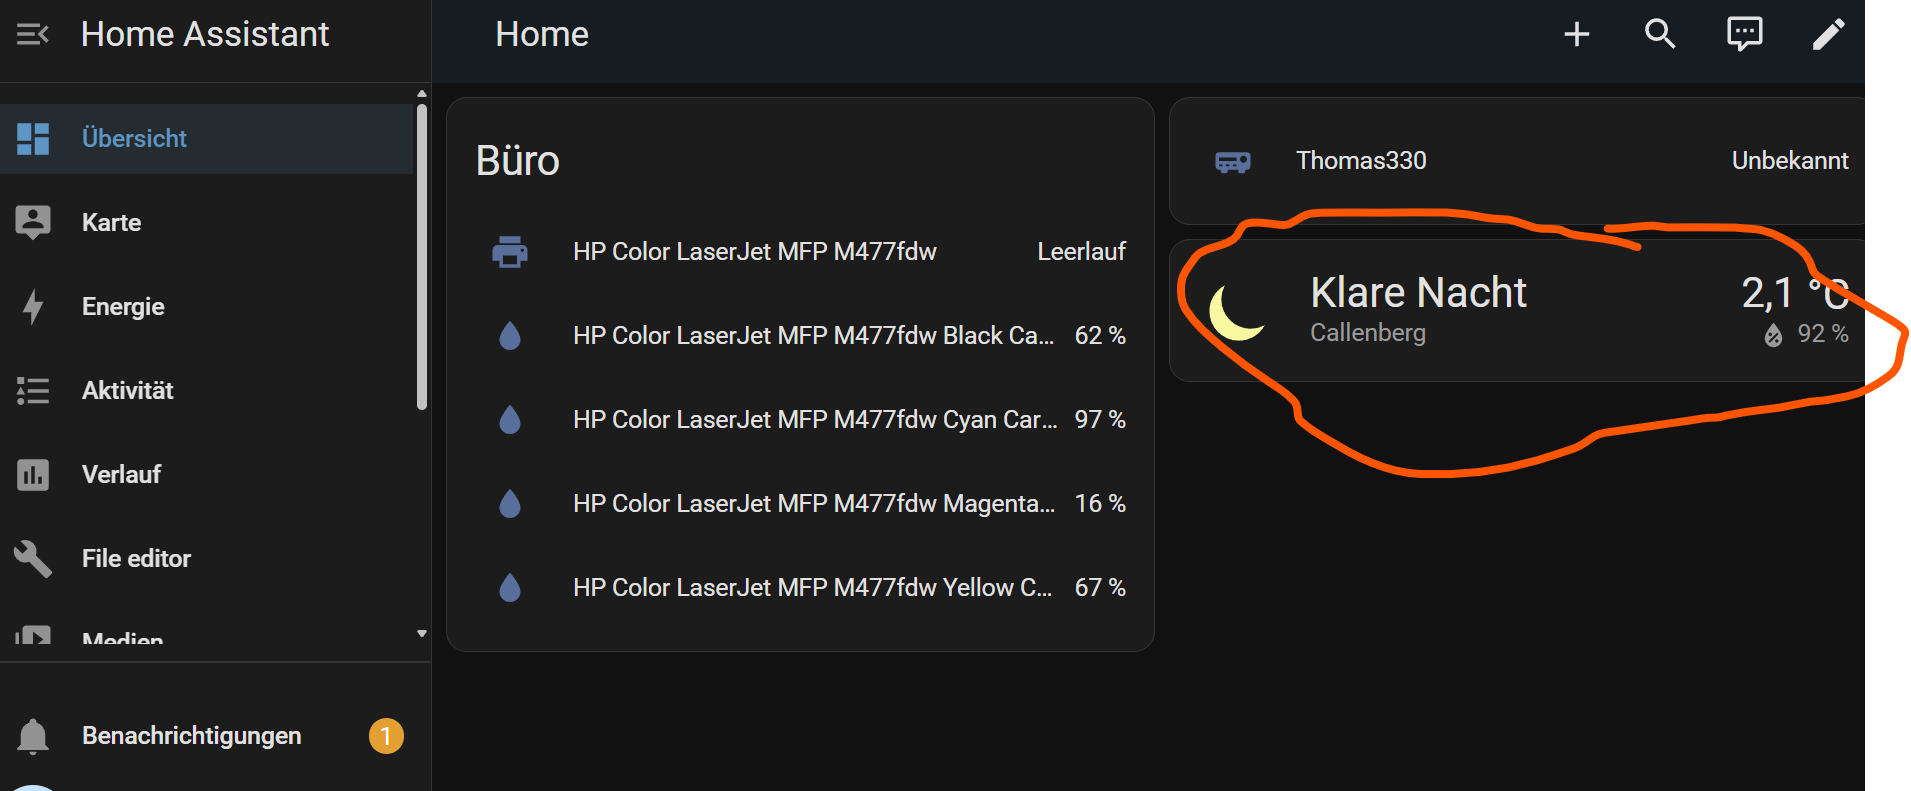
Task: Open search with the magnifier icon
Action: pyautogui.click(x=1660, y=35)
